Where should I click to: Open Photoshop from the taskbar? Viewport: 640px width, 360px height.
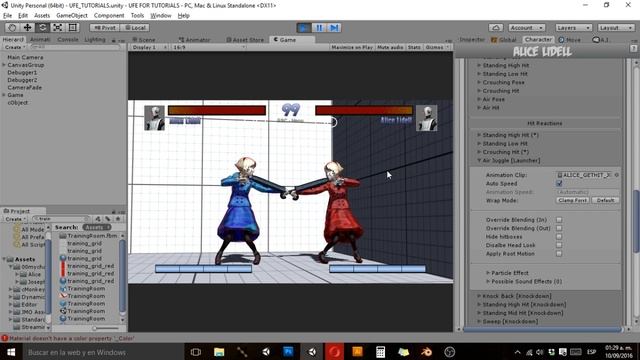(x=289, y=352)
